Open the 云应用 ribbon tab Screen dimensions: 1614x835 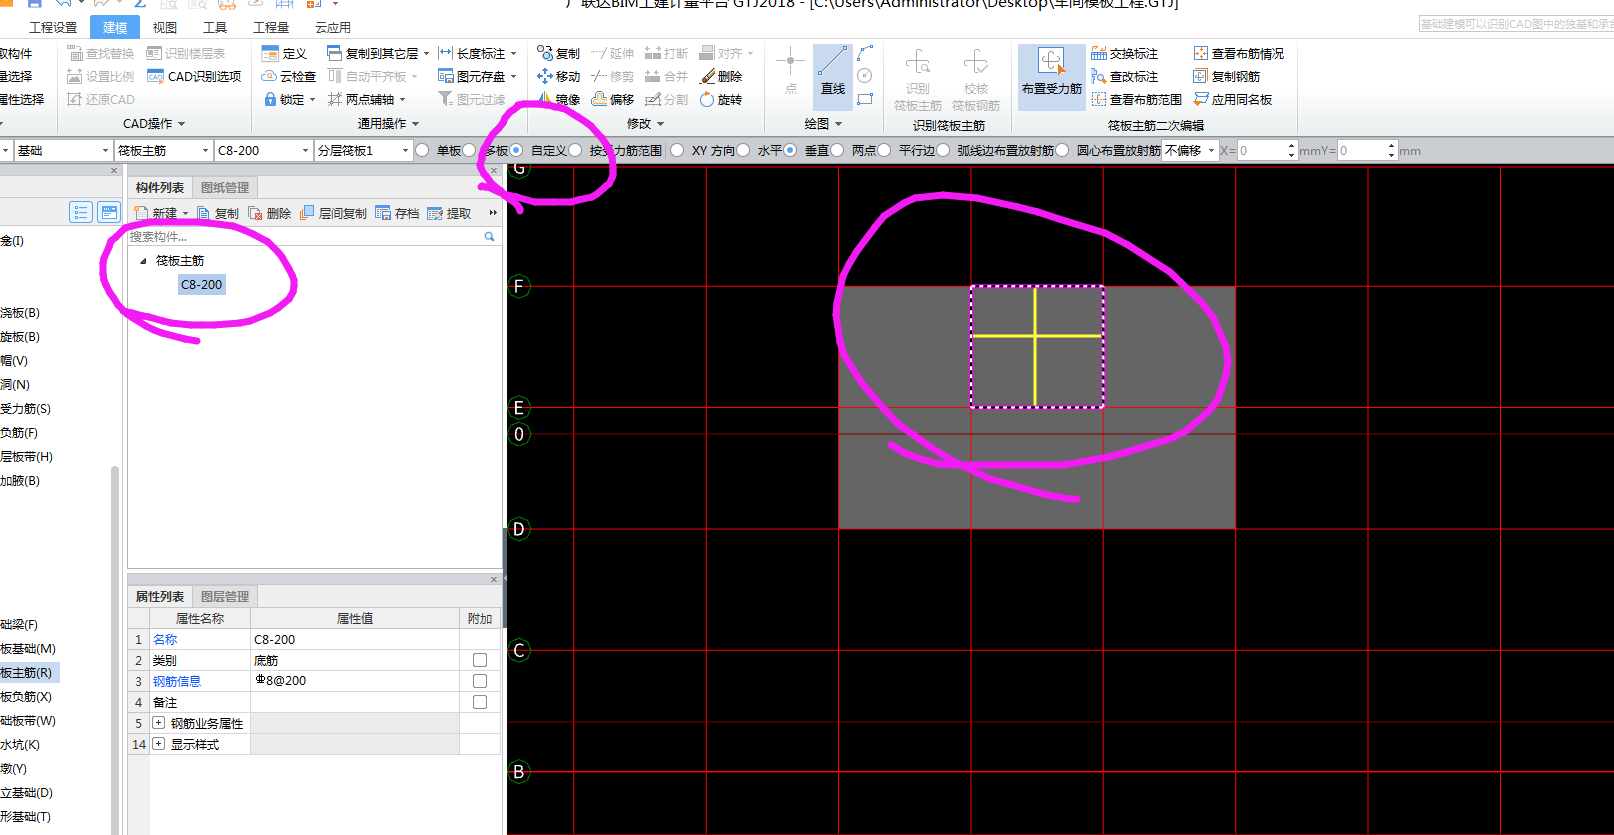point(333,27)
